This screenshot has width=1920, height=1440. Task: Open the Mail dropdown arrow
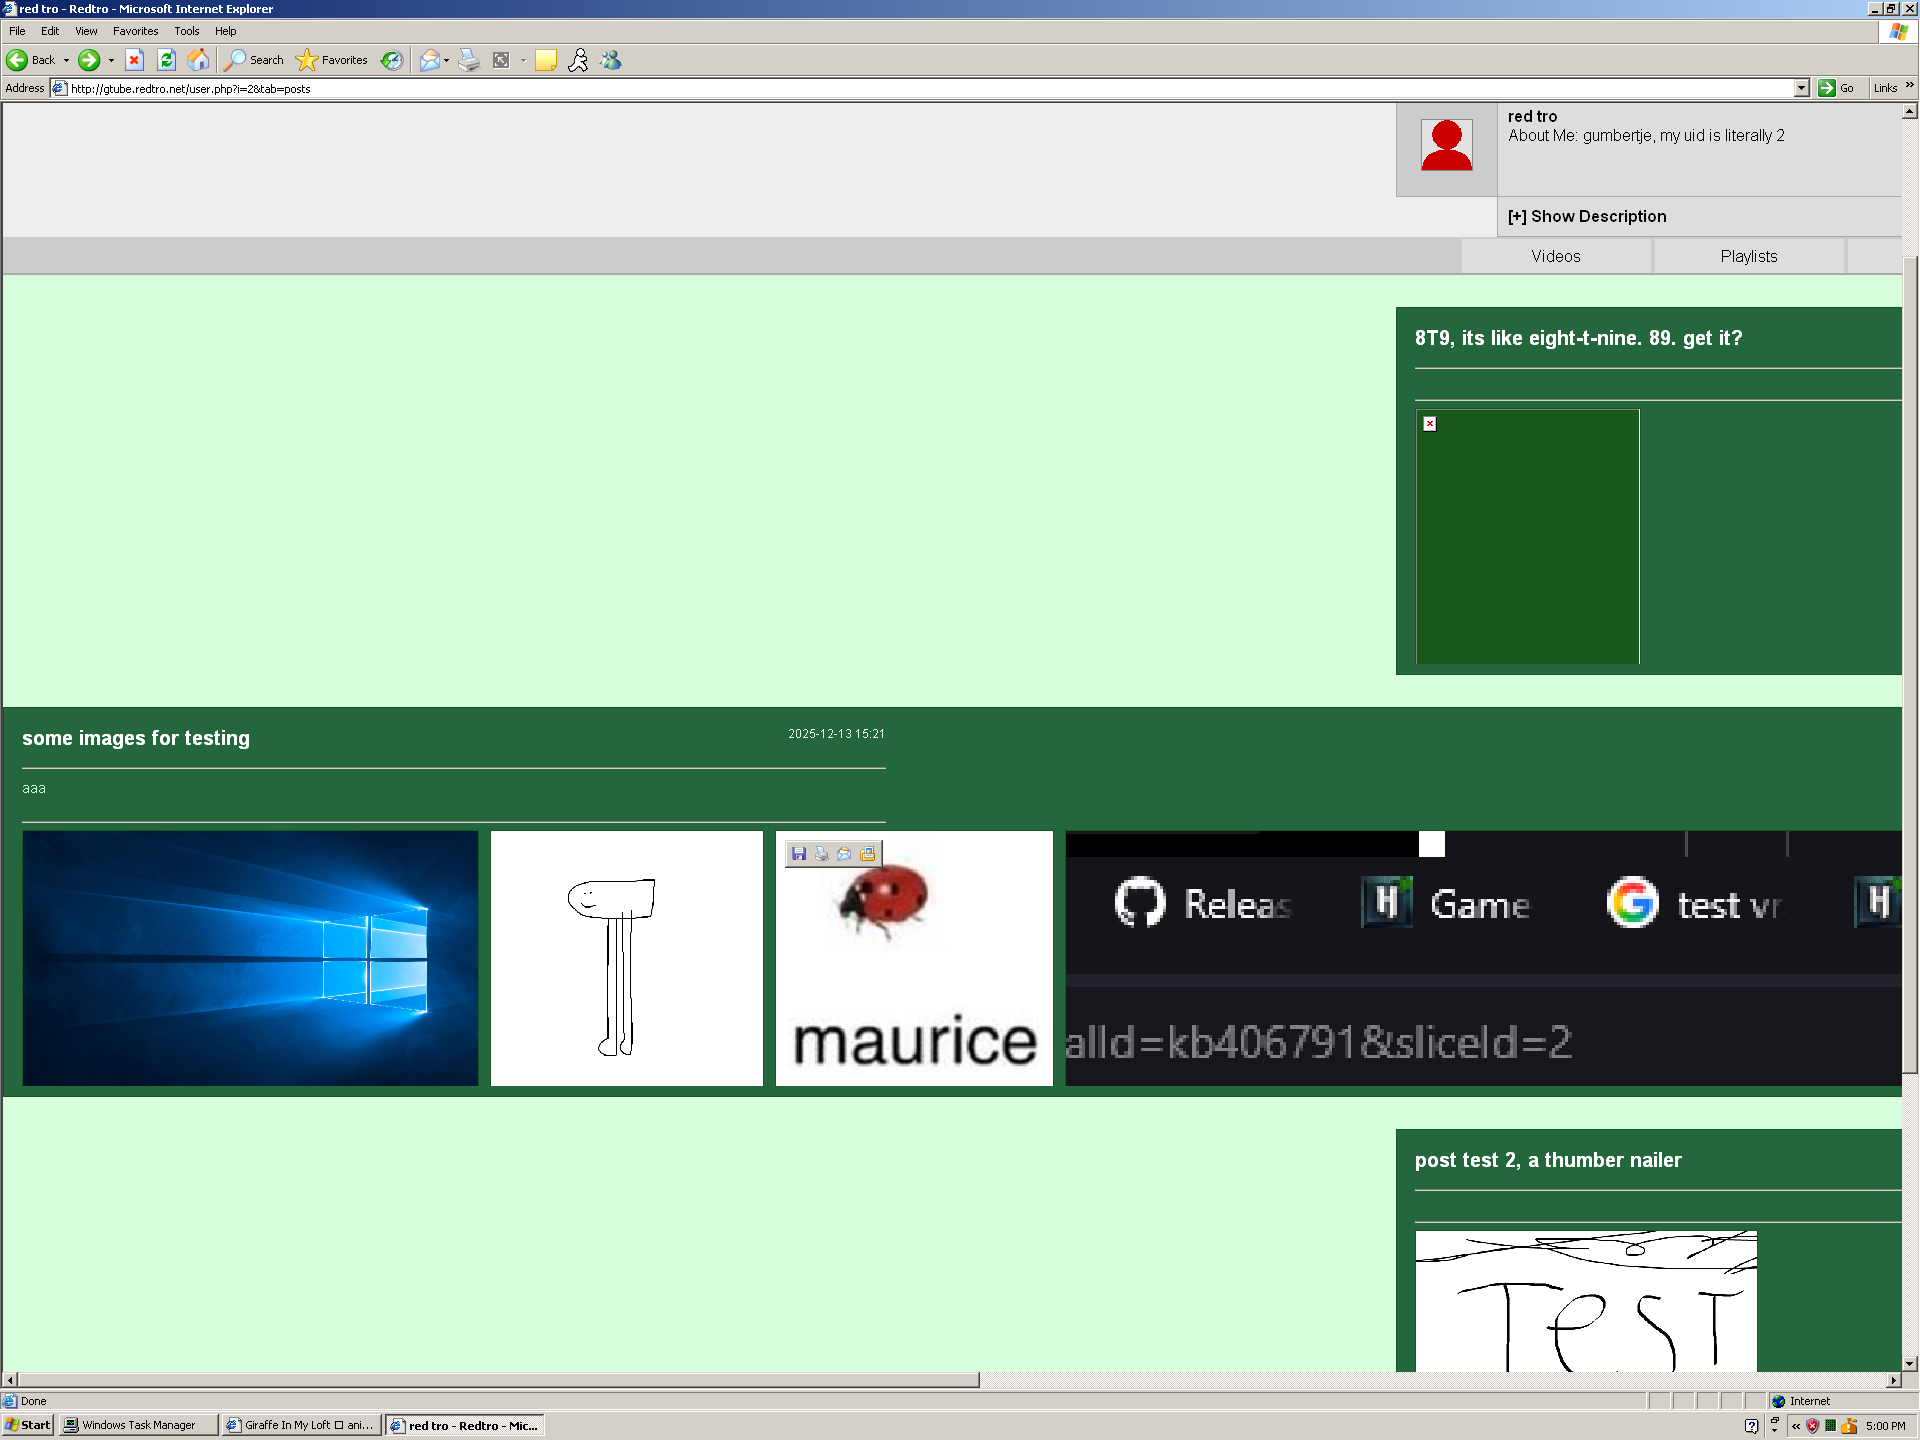[446, 60]
